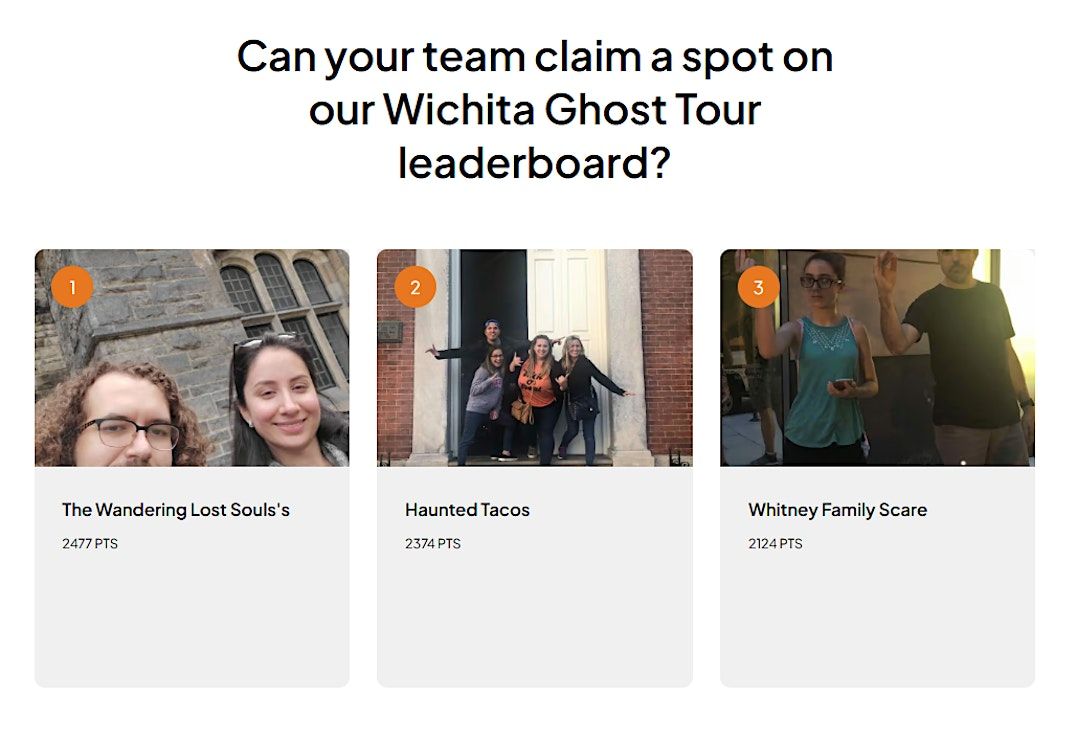Open the Haunted Tacos group photo
Image resolution: width=1070 pixels, height=740 pixels.
[x=534, y=358]
